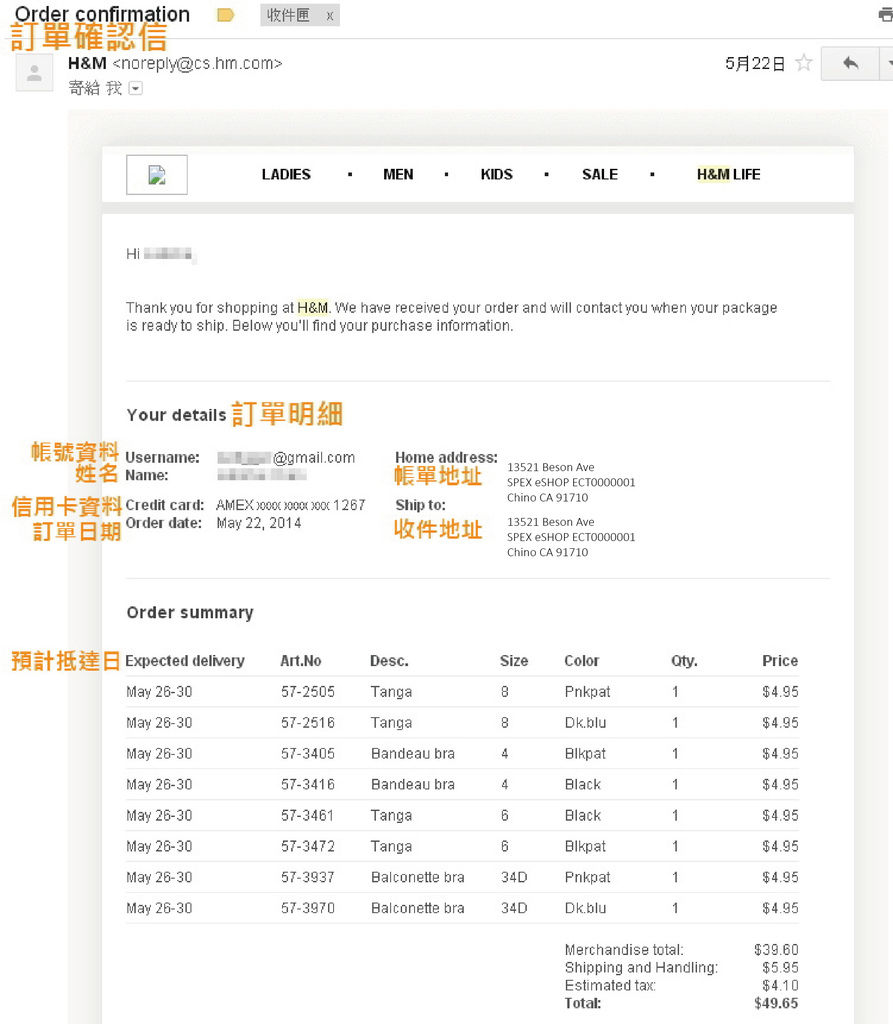Click color Dk.blu in the 57-2516 row
893x1024 pixels.
585,723
